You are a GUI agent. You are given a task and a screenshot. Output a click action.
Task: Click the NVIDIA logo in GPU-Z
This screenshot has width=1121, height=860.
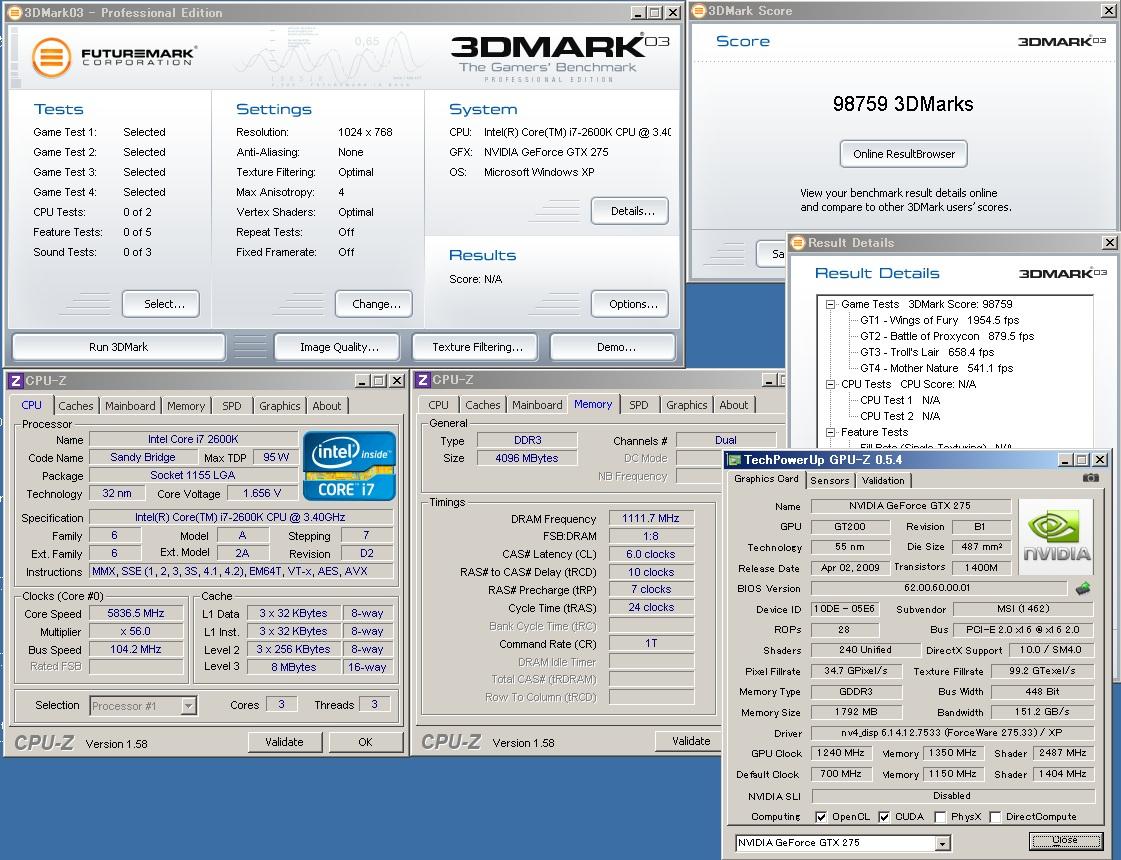(1056, 537)
